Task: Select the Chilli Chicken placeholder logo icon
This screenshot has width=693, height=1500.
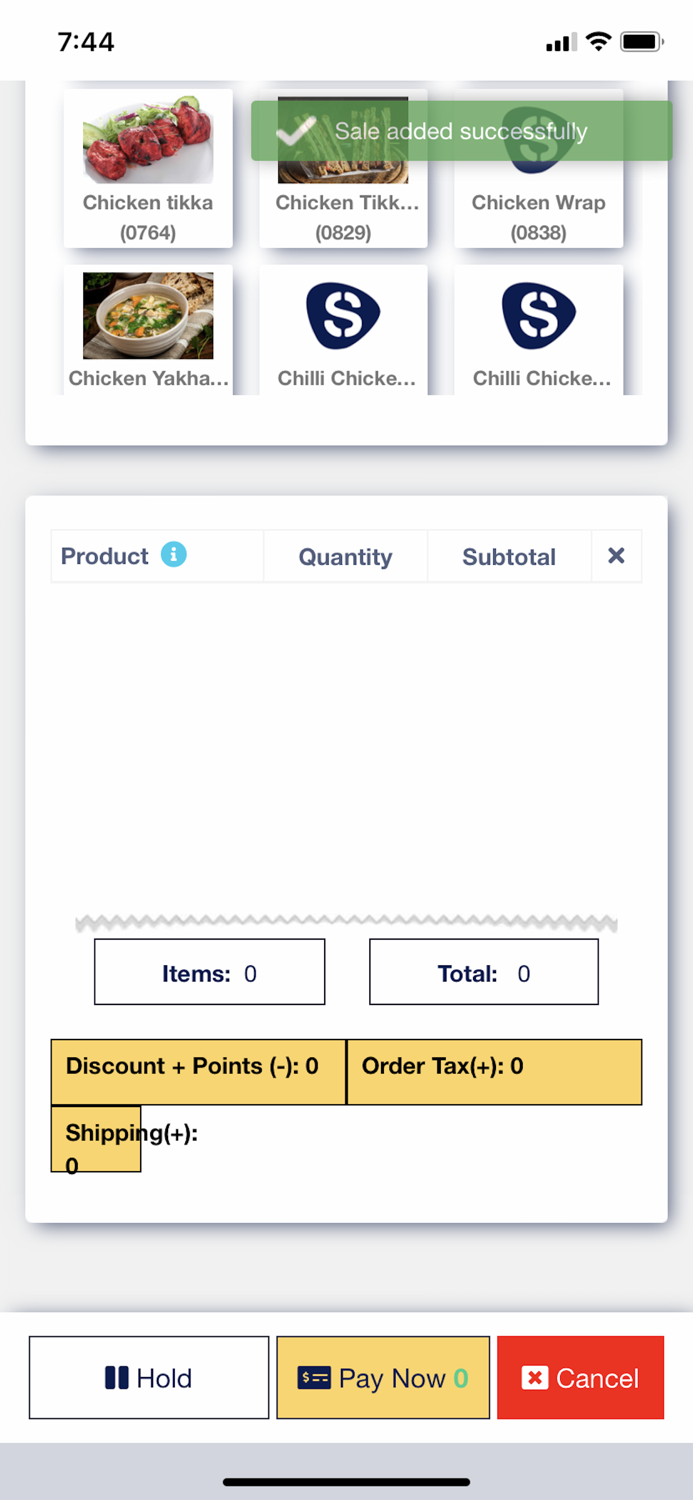Action: point(343,314)
